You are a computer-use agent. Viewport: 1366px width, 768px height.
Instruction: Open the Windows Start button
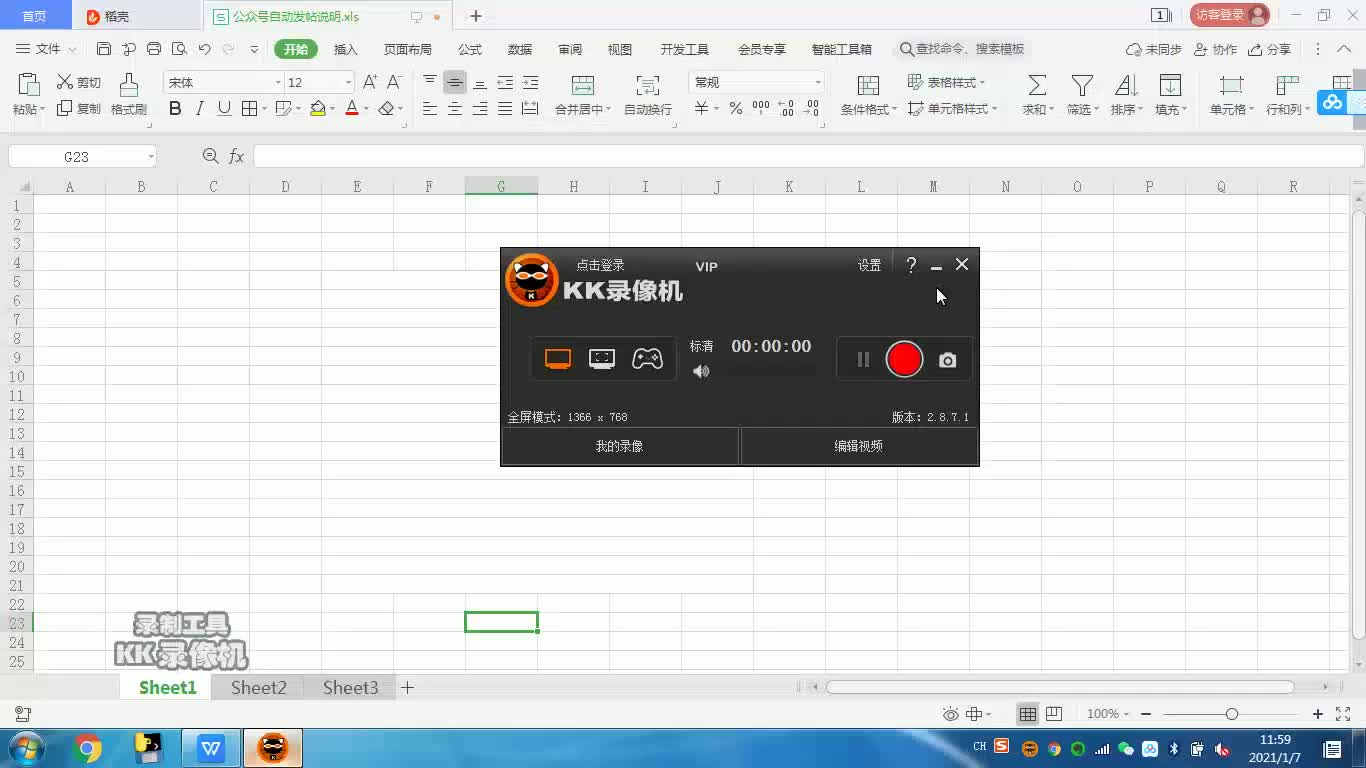coord(25,748)
